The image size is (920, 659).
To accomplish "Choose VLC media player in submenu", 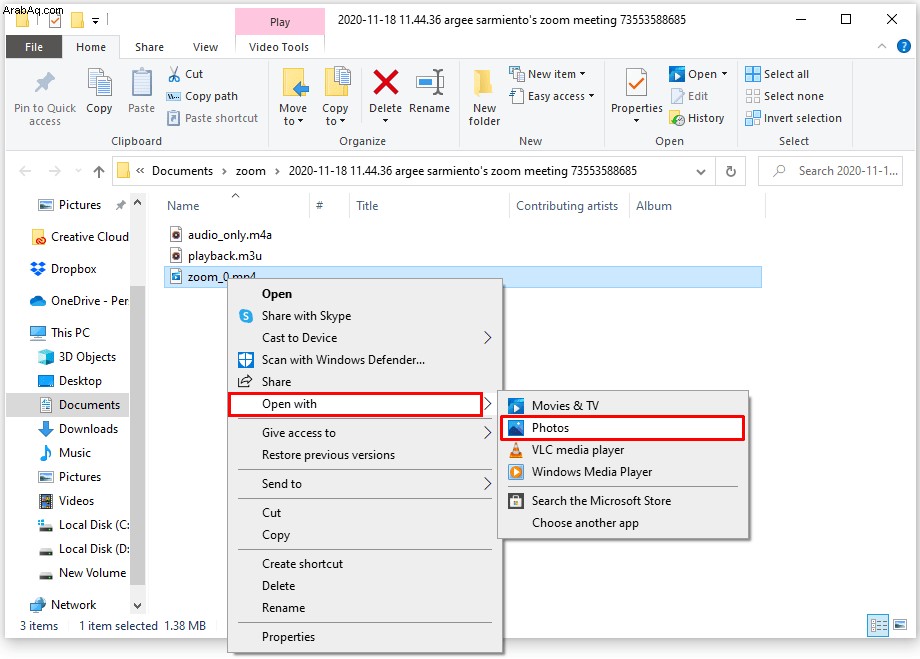I will 623,450.
